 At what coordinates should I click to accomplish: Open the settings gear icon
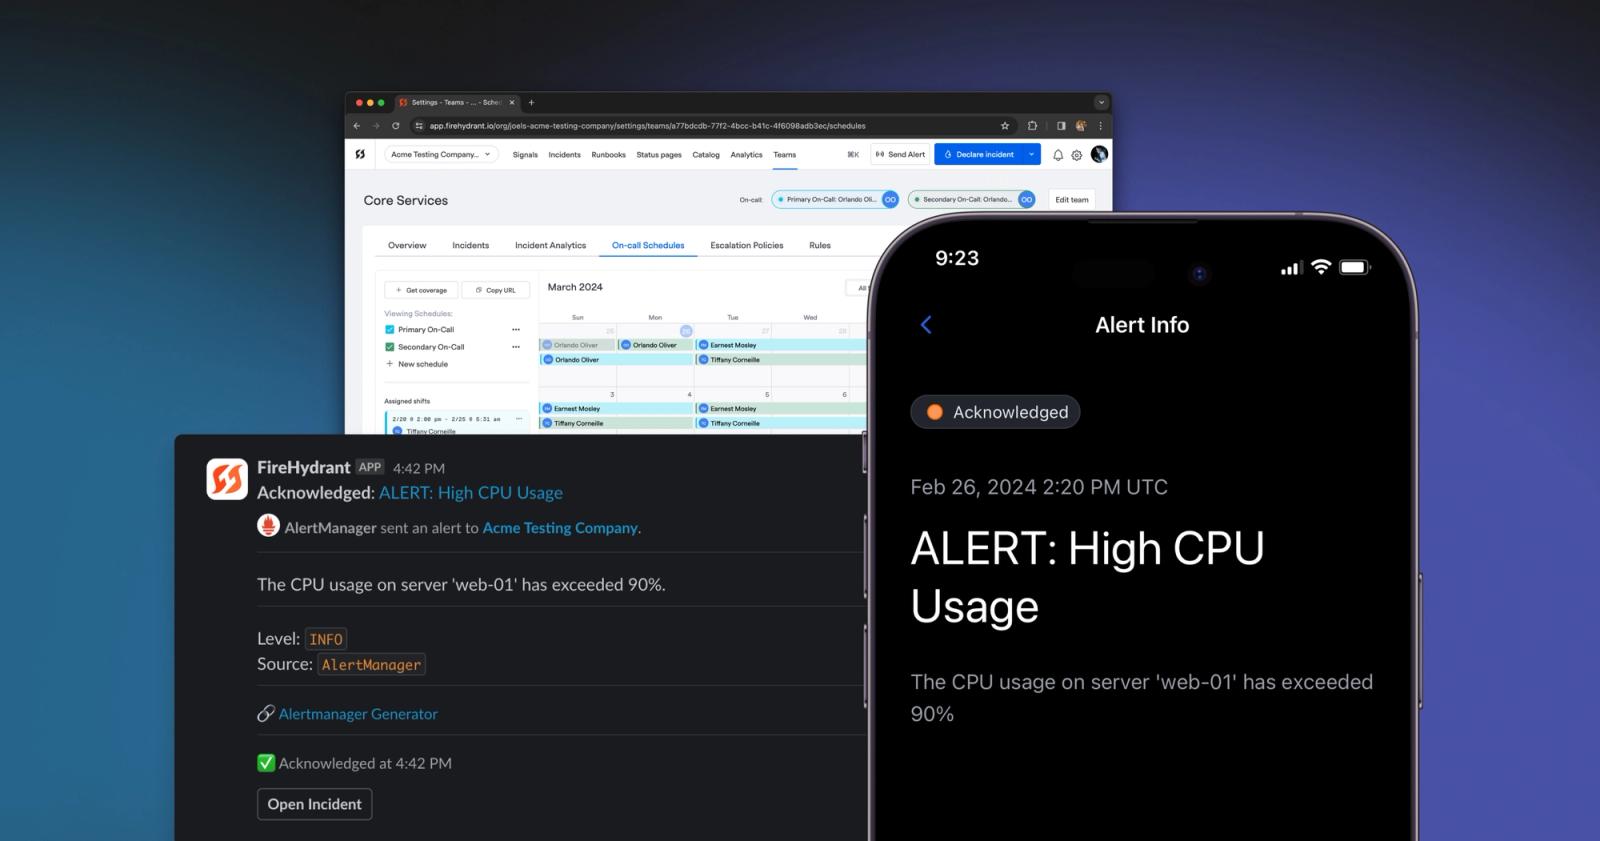[1077, 155]
